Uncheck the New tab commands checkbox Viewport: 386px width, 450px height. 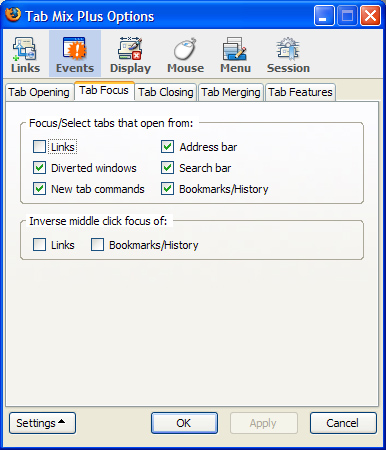click(x=39, y=189)
